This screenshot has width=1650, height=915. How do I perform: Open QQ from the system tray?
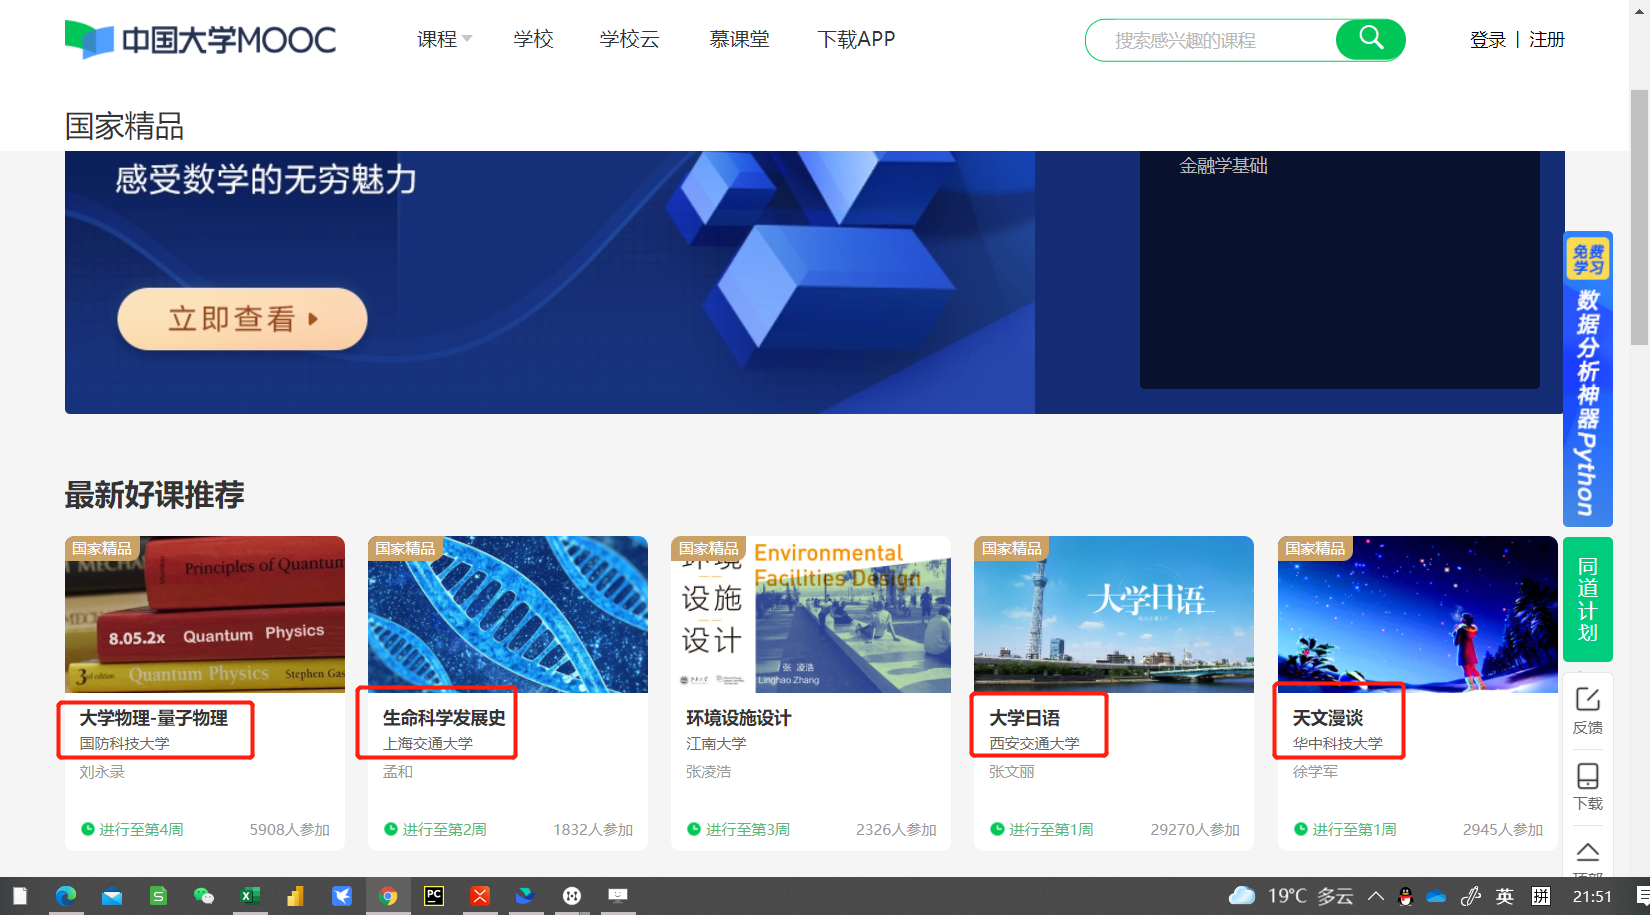coord(1406,896)
